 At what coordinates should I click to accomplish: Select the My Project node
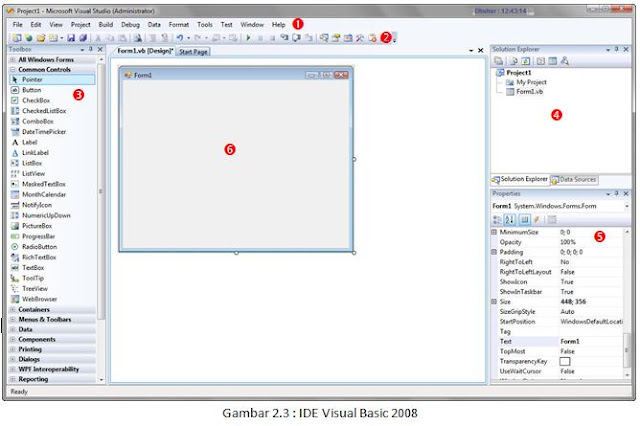(x=527, y=82)
